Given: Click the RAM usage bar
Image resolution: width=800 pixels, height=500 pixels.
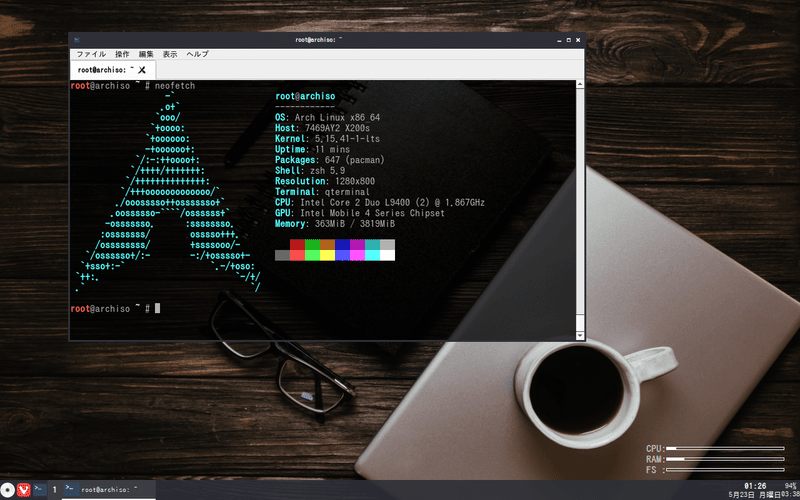Looking at the screenshot, I should pos(726,459).
